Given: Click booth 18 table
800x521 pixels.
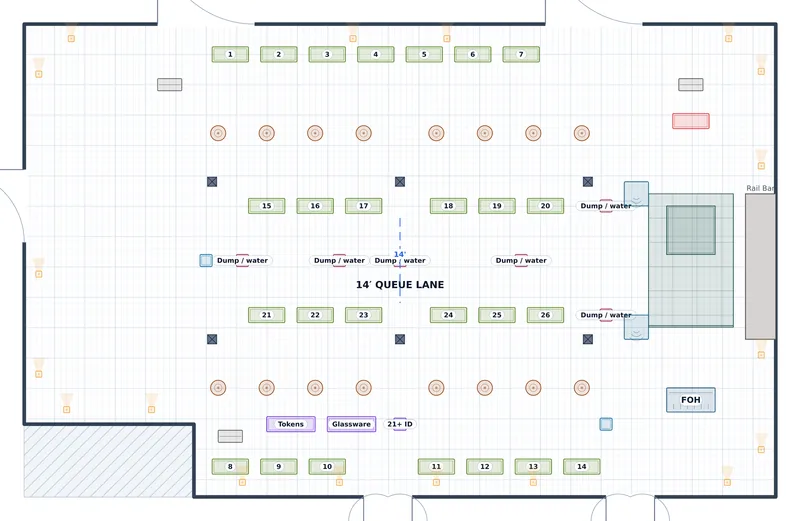Looking at the screenshot, I should [448, 206].
